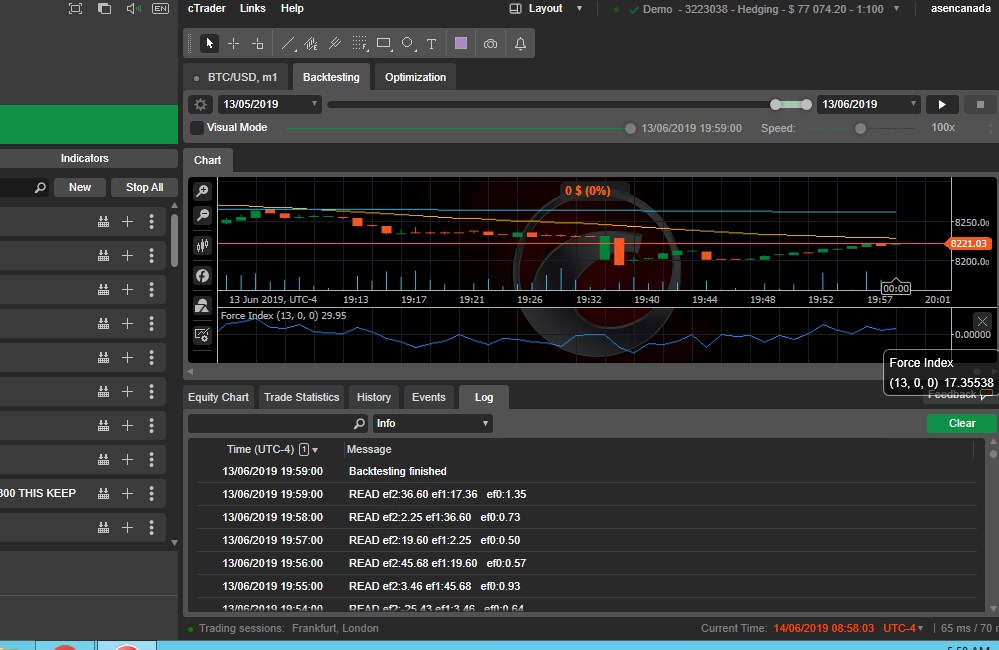The height and width of the screenshot is (650, 999).
Task: Click the log search magnifier icon
Action: tap(359, 423)
